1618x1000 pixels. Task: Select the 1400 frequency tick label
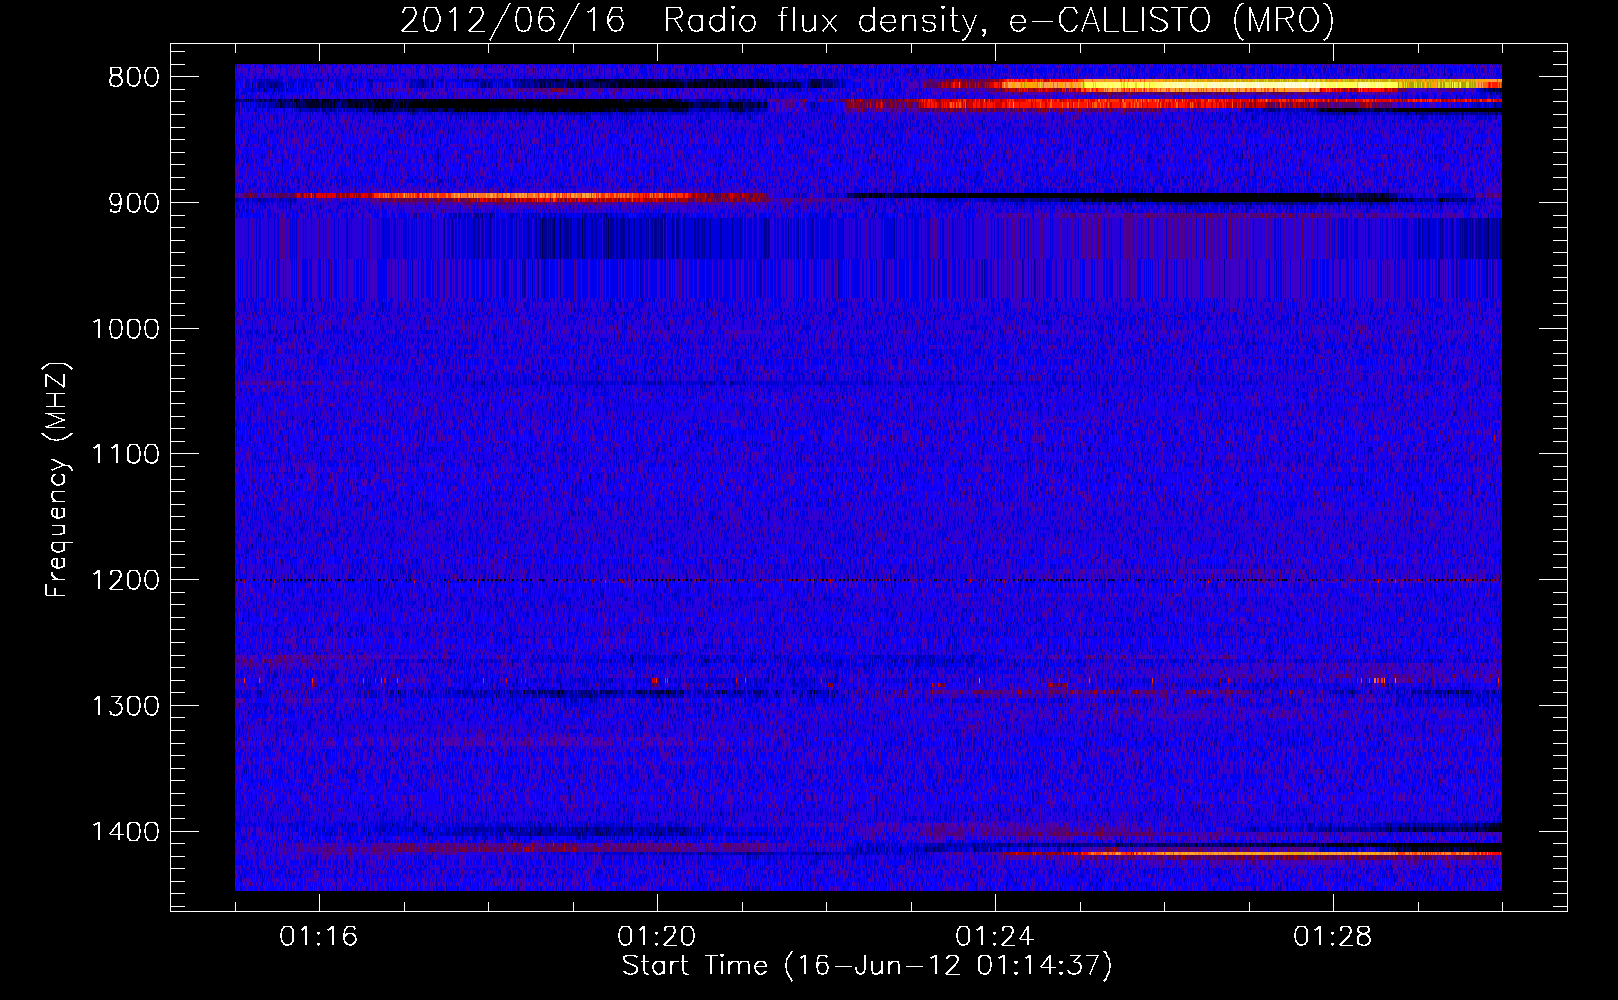(x=125, y=832)
